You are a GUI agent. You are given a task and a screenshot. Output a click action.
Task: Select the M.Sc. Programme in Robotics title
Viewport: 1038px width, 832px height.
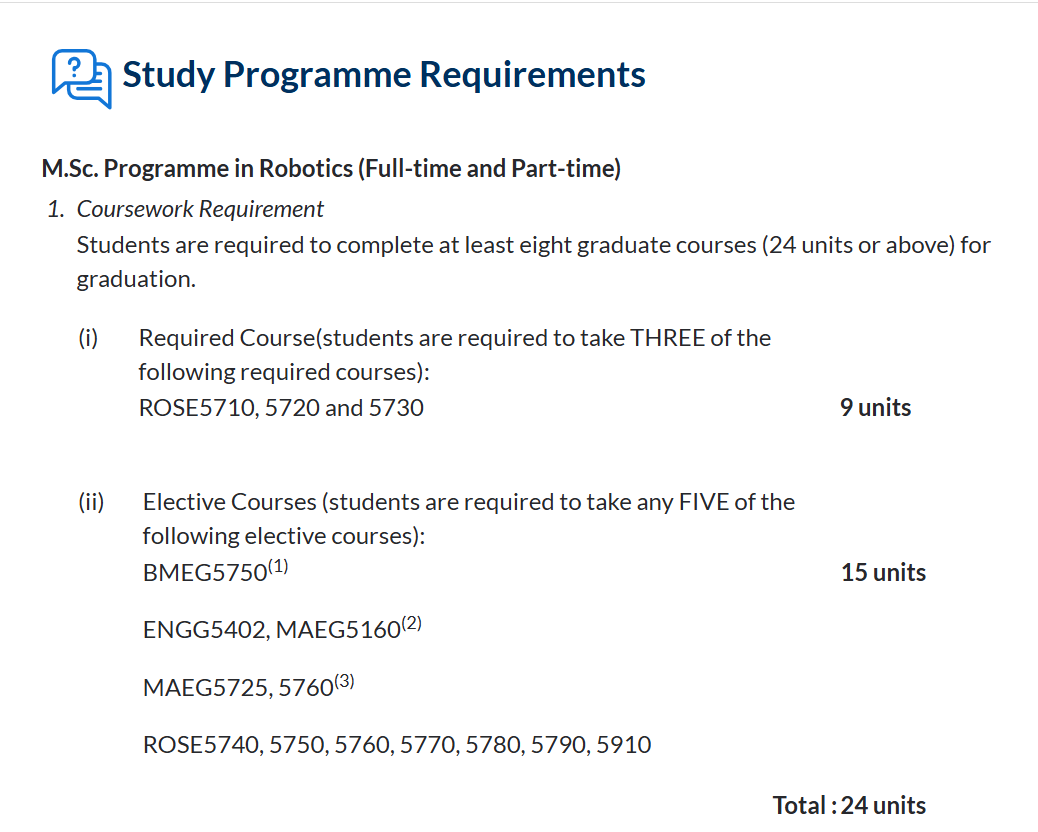(x=331, y=168)
